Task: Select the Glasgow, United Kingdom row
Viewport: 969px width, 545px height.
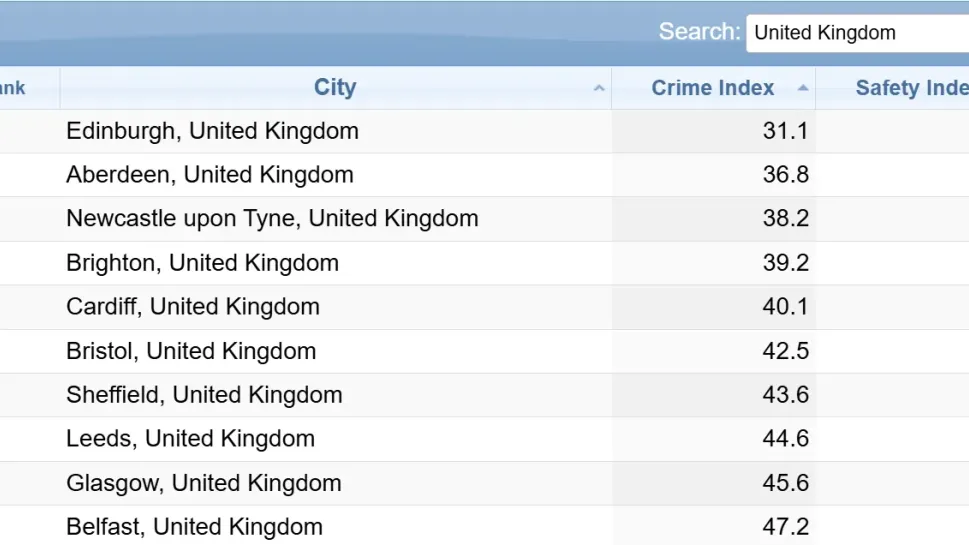Action: (204, 483)
